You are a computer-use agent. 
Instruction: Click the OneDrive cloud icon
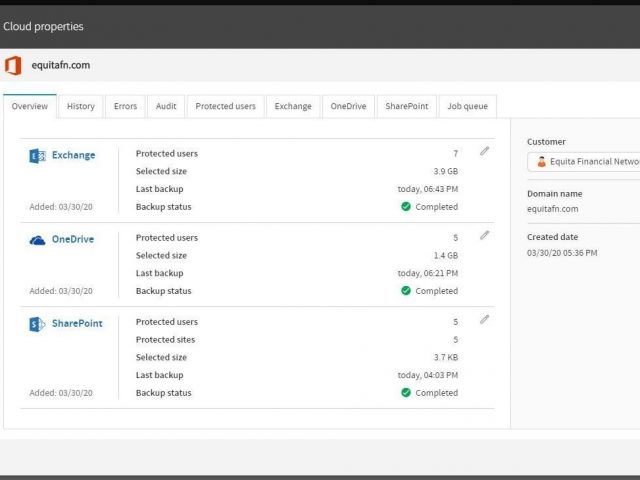(38, 240)
